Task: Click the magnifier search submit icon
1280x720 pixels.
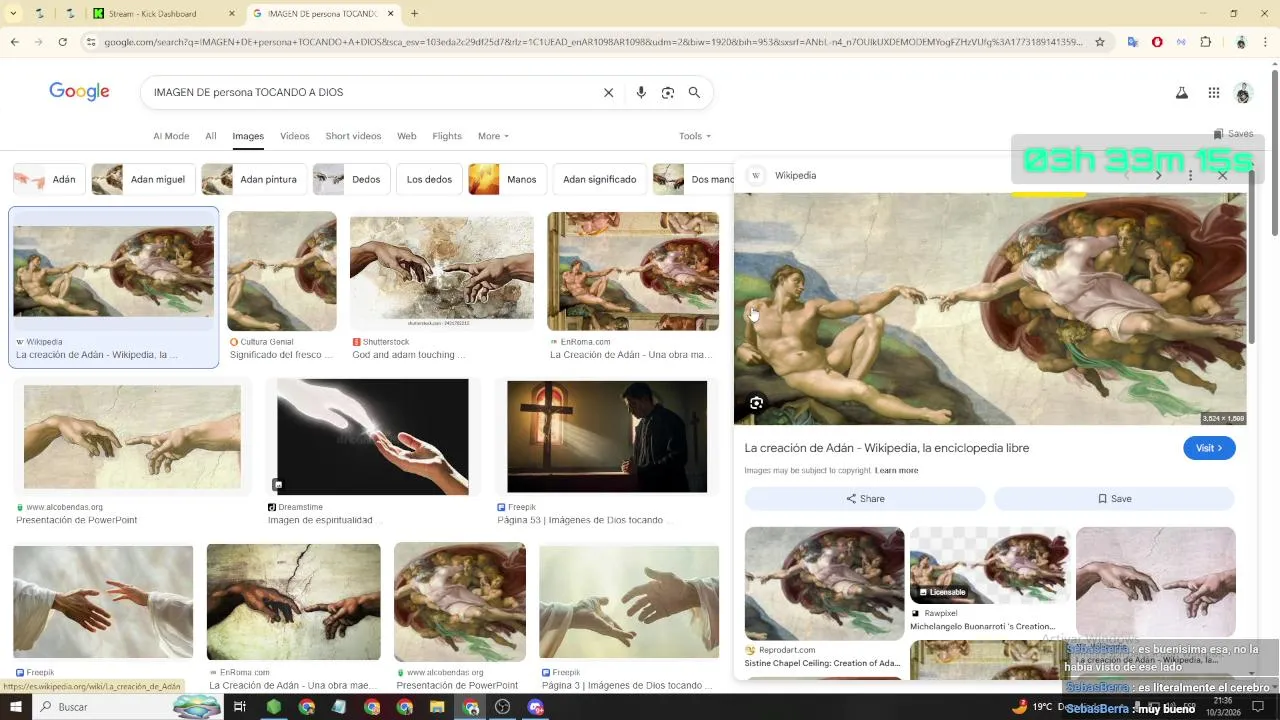Action: 694,93
